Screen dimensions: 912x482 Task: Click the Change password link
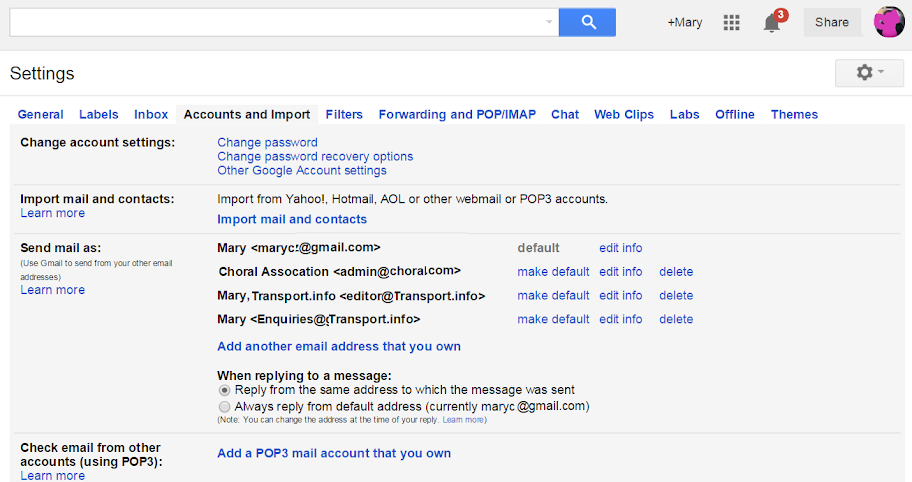click(267, 143)
